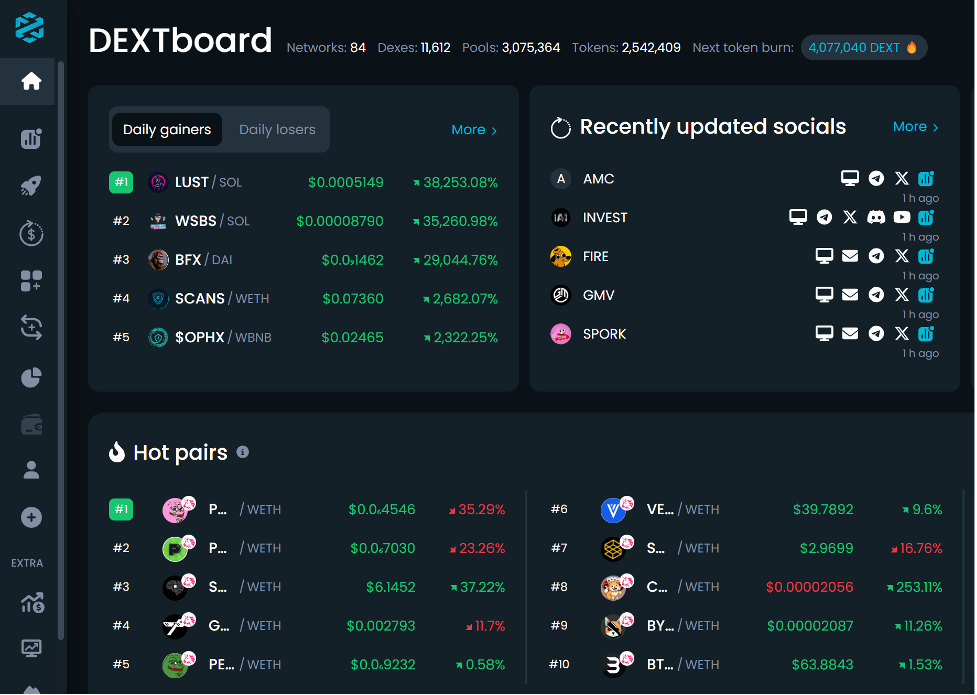The image size is (977, 695).
Task: Expand More in Daily gainers panel
Action: 474,129
